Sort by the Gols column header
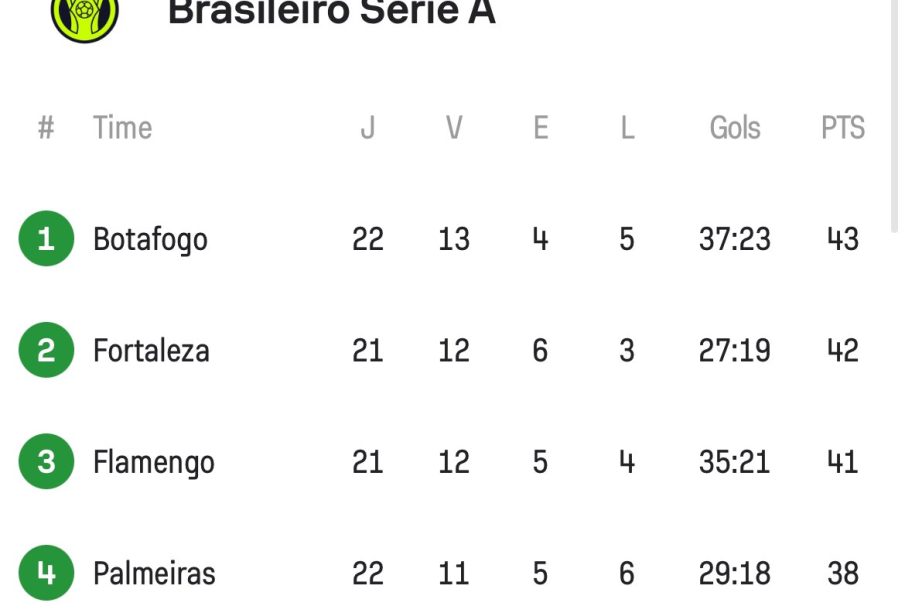Viewport: 905px width, 613px height. click(x=735, y=128)
